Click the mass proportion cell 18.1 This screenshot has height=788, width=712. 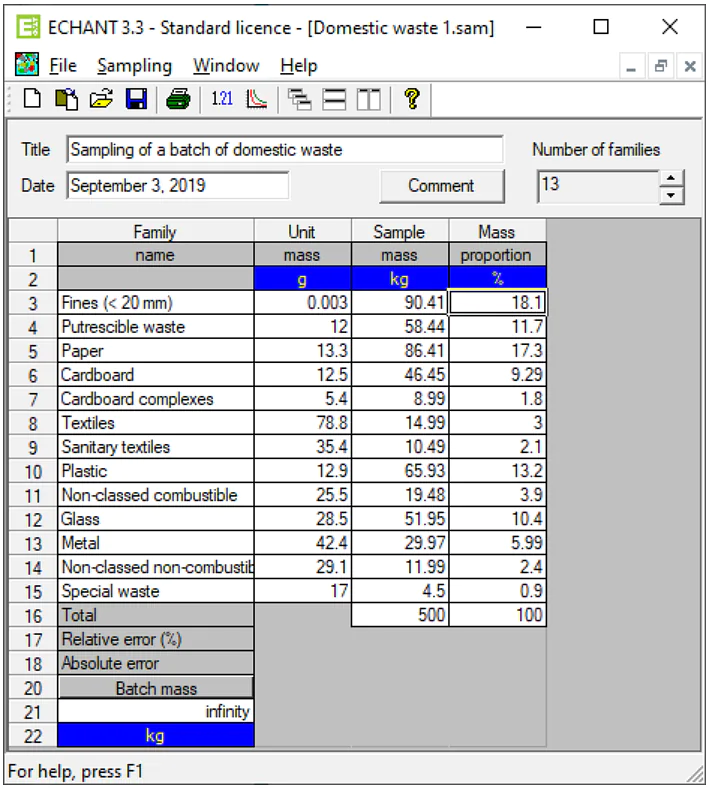[497, 303]
